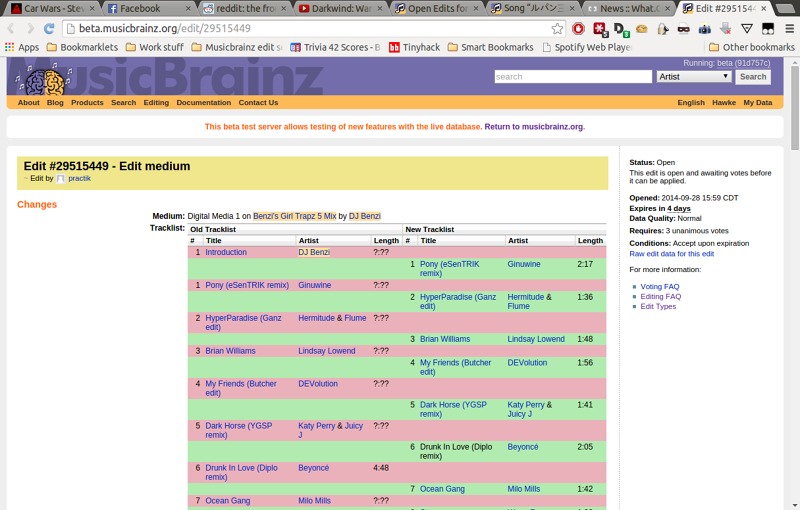Open the Editing FAQ link
The height and width of the screenshot is (510, 800).
tap(661, 296)
